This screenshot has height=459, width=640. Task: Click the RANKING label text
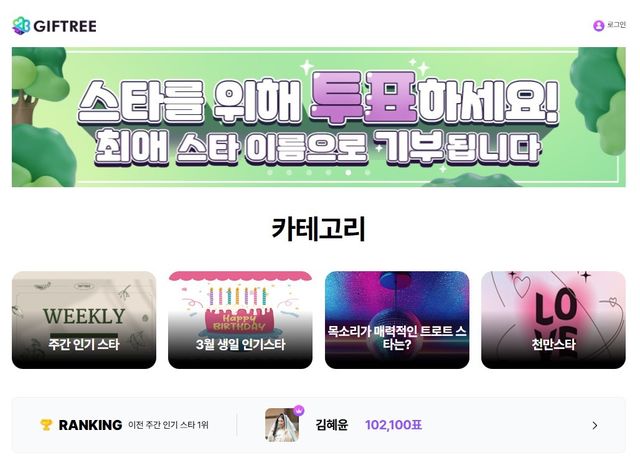pos(90,425)
